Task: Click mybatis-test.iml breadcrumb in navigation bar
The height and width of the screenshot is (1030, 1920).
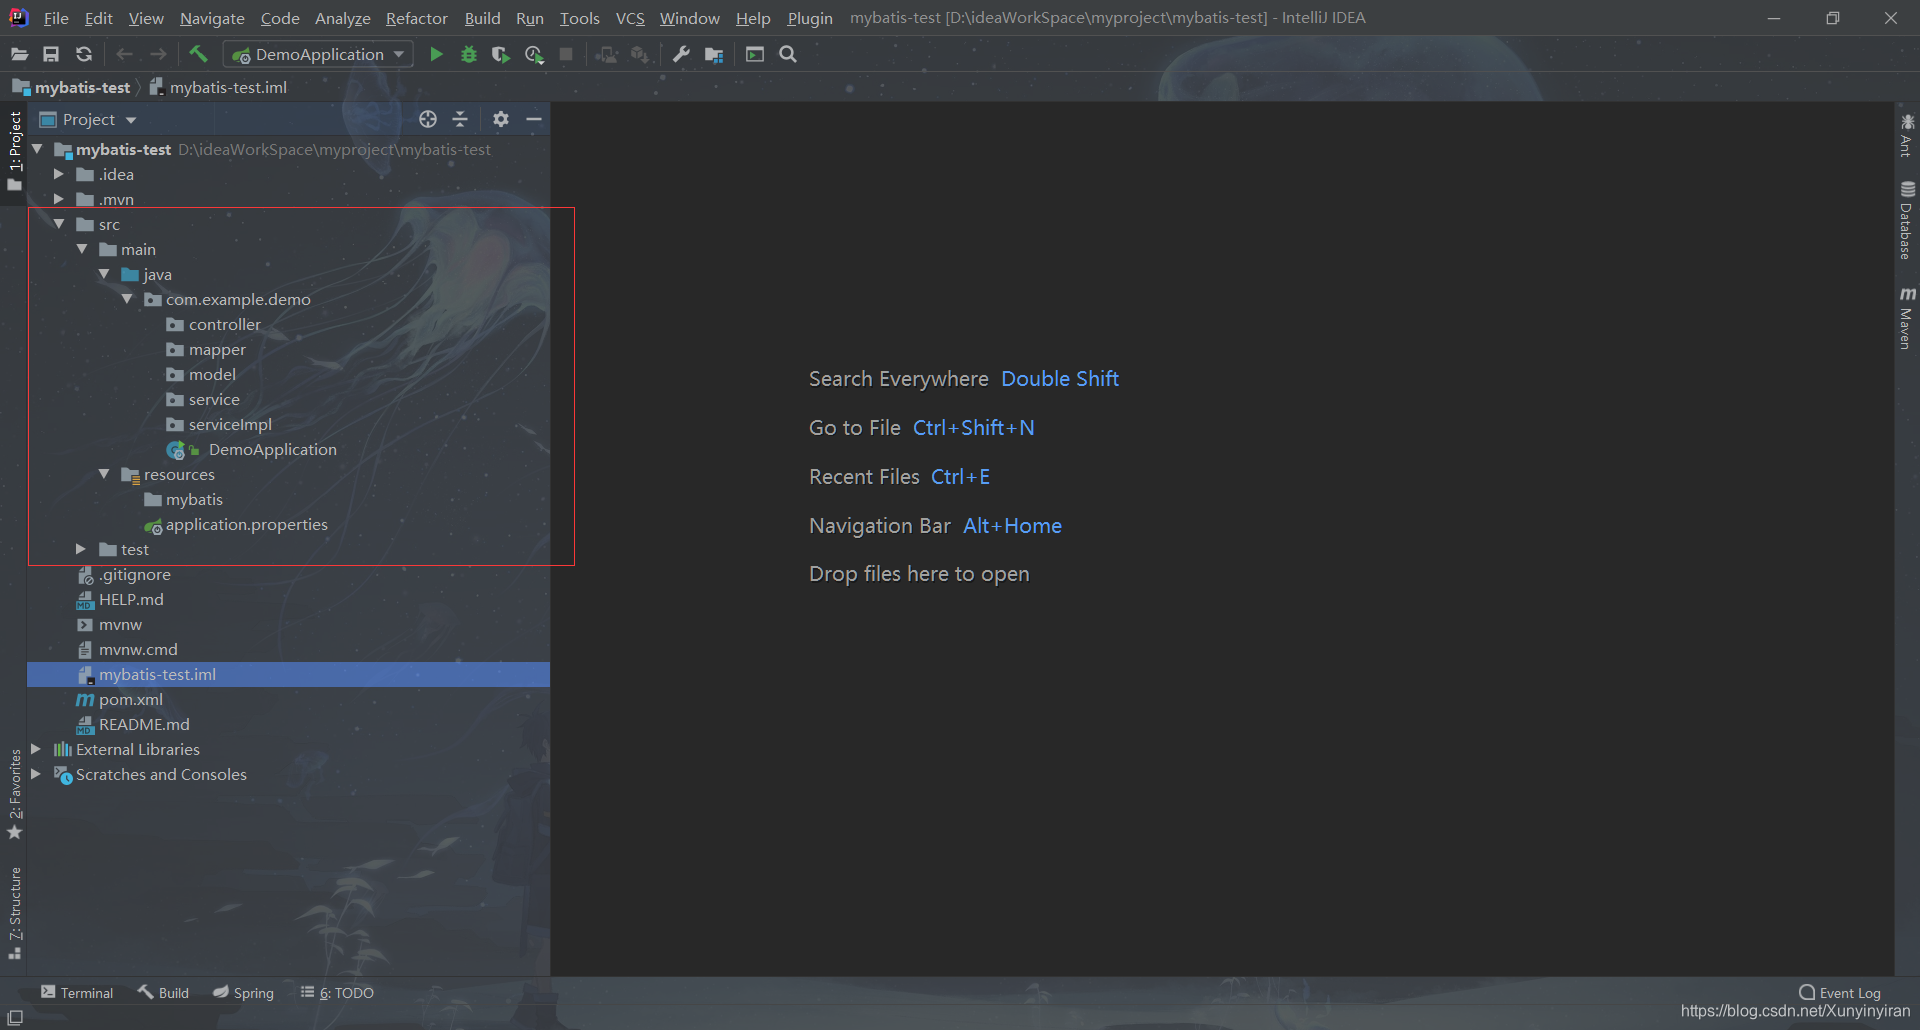Action: pyautogui.click(x=218, y=88)
